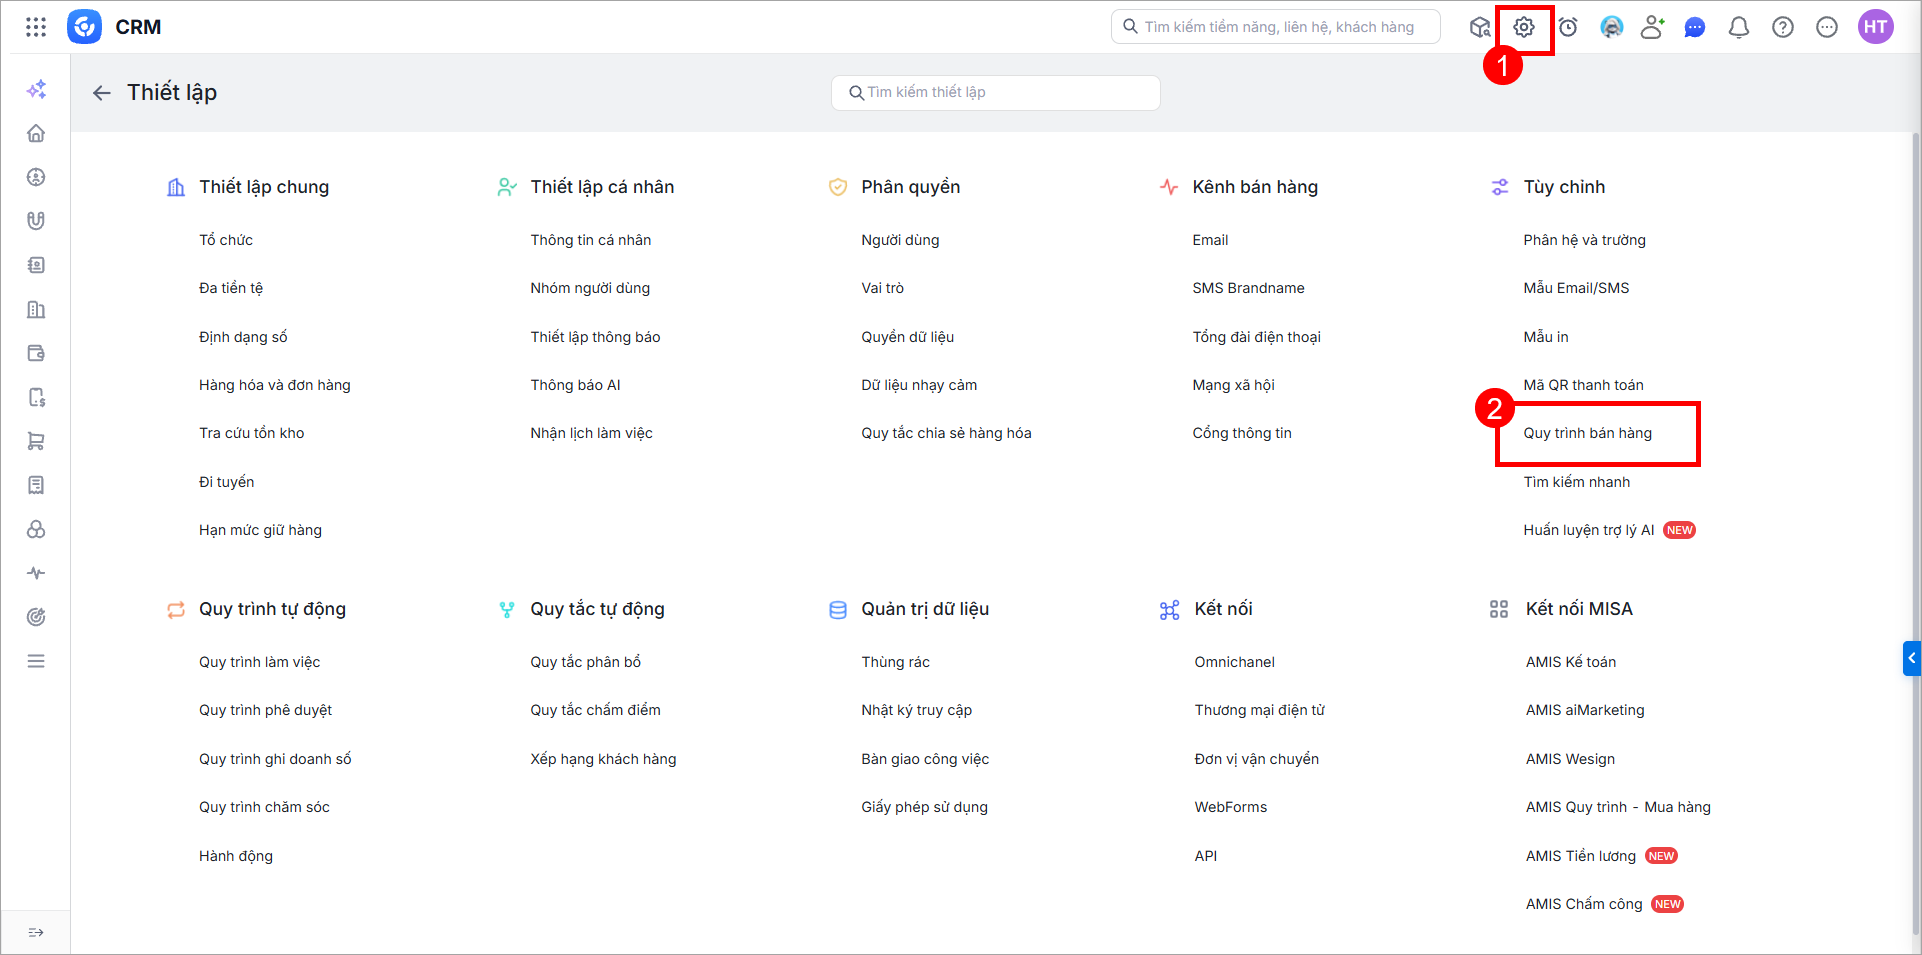1922x955 pixels.
Task: Open AMIS Chấm công
Action: pos(1584,904)
